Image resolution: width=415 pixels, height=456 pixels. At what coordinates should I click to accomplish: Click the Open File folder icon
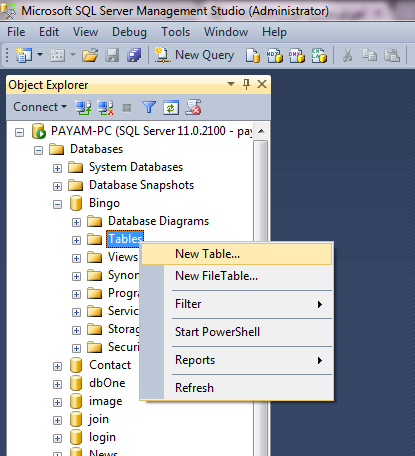pyautogui.click(x=90, y=55)
